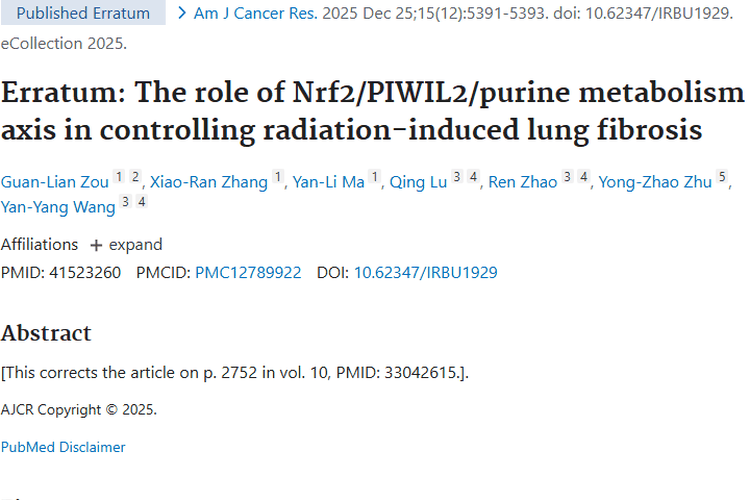Click affiliation superscript 1 after Yan-Li Ma

tap(375, 178)
